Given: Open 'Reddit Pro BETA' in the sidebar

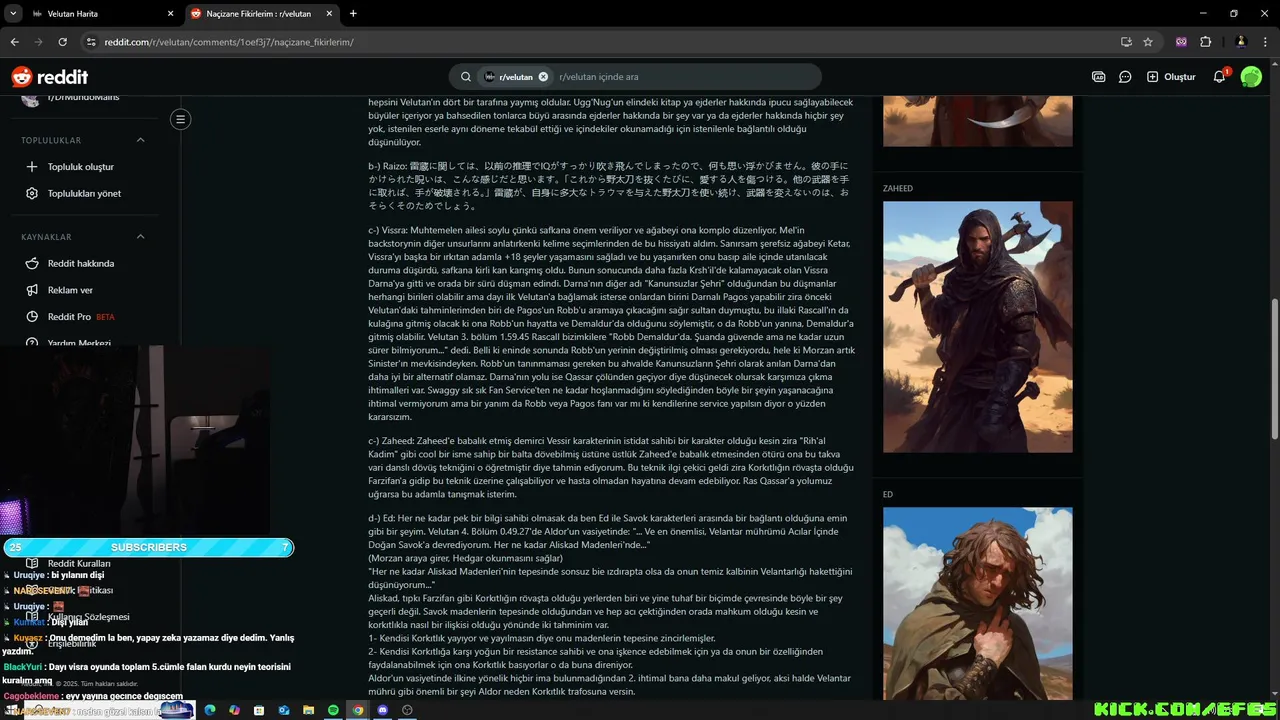Looking at the screenshot, I should click(81, 317).
